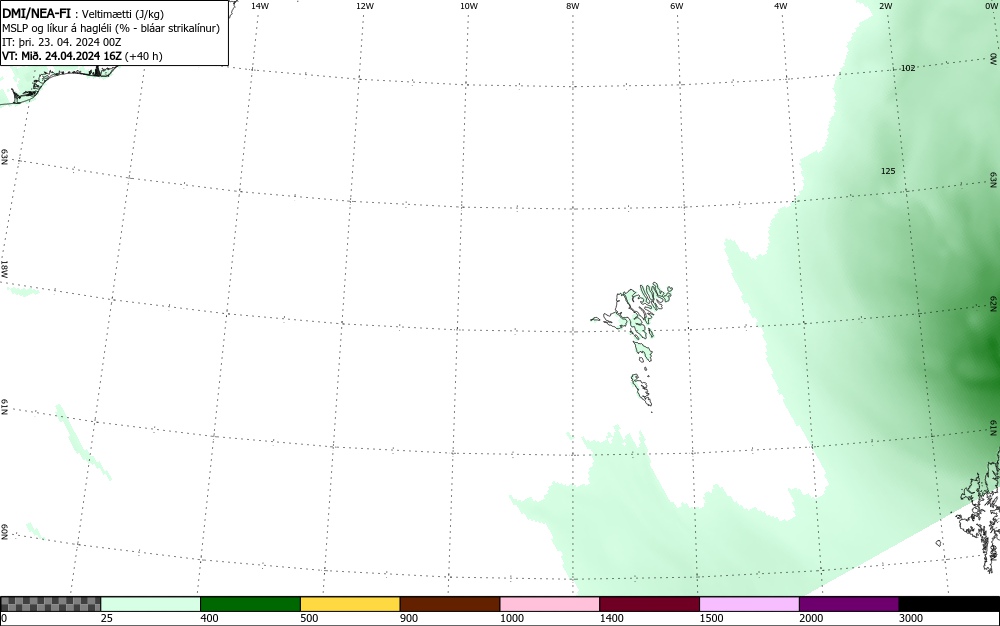1000x626 pixels.
Task: Click the legend value "500"
Action: (x=309, y=618)
